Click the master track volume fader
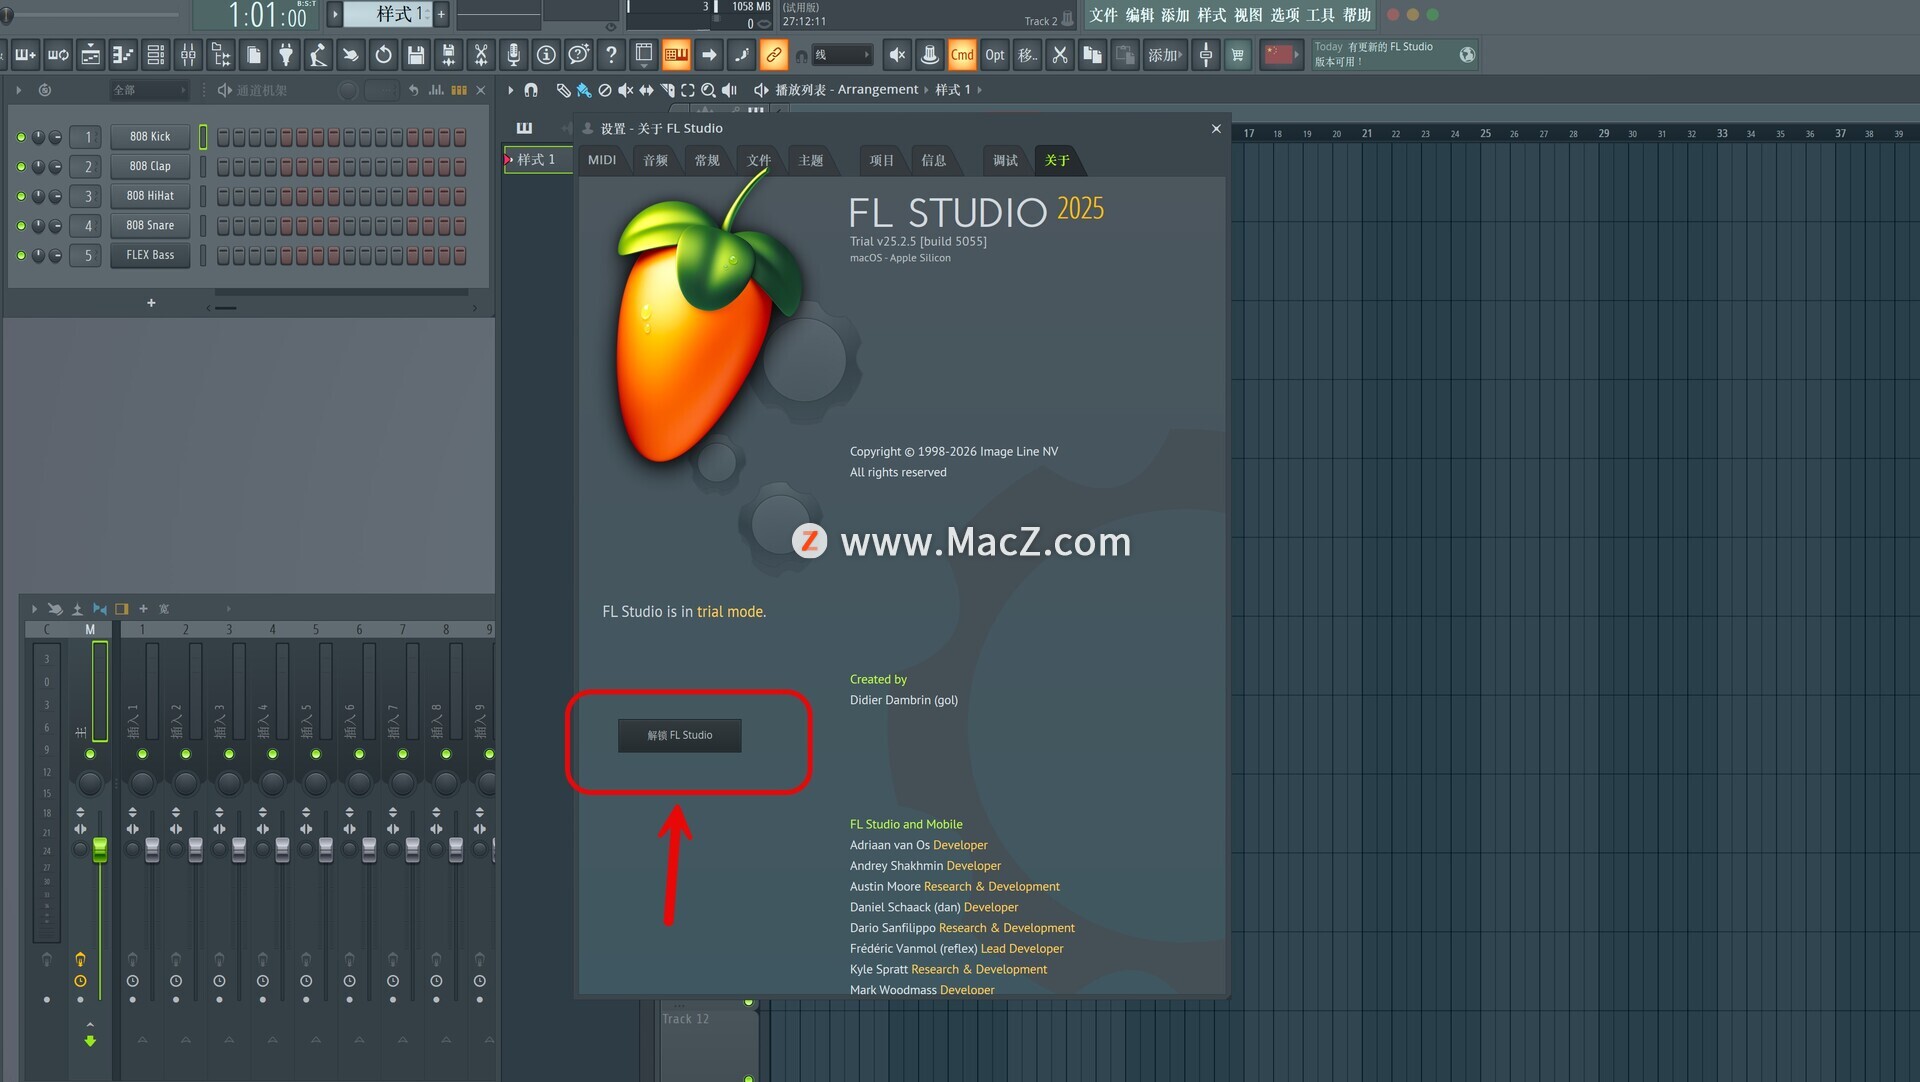 pos(100,849)
